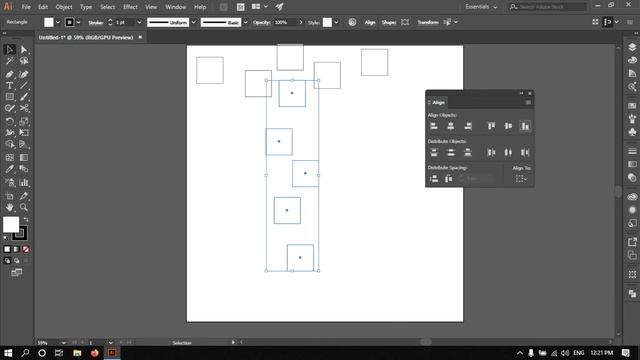Click the Align link in control bar
Image resolution: width=640 pixels, height=360 pixels.
(370, 22)
